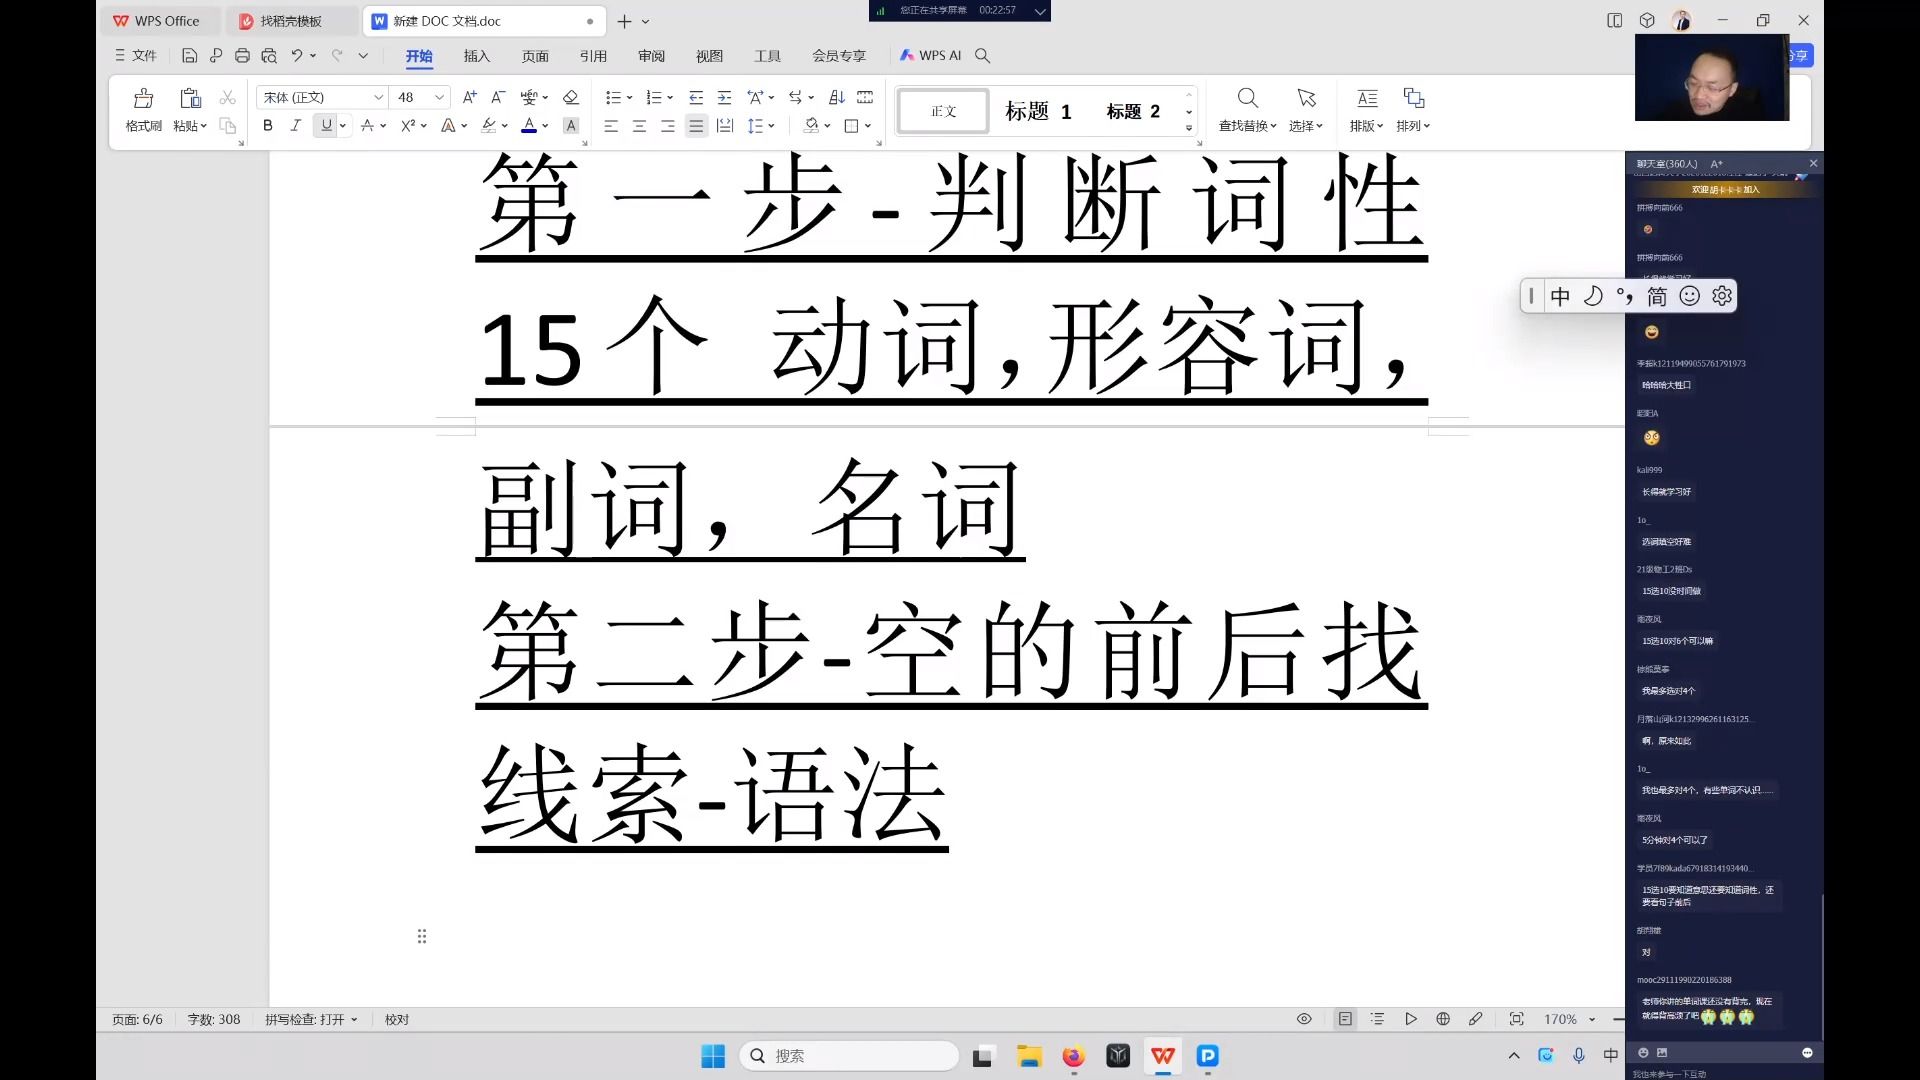1920x1080 pixels.
Task: Switch to the 插入 tab
Action: tap(477, 56)
